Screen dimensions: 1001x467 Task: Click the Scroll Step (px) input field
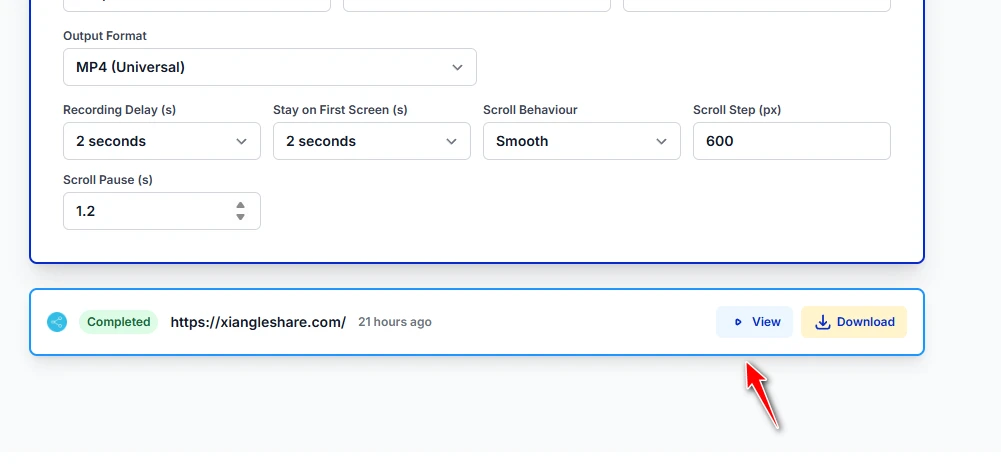tap(791, 141)
